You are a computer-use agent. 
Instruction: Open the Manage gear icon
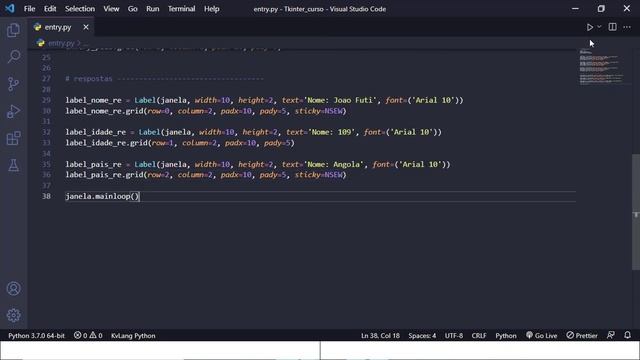click(x=13, y=315)
